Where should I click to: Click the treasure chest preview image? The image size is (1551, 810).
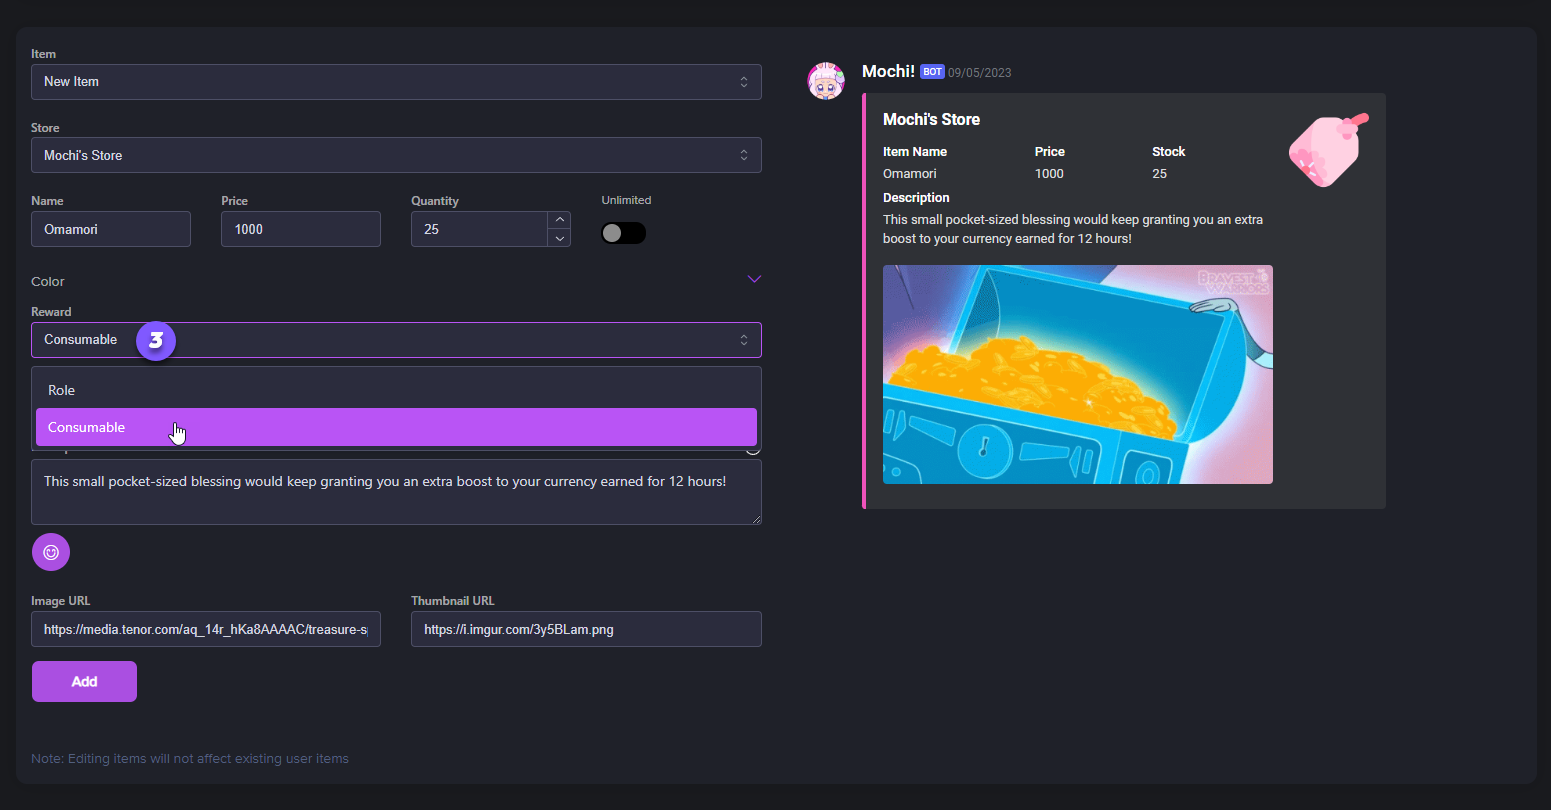[x=1077, y=374]
